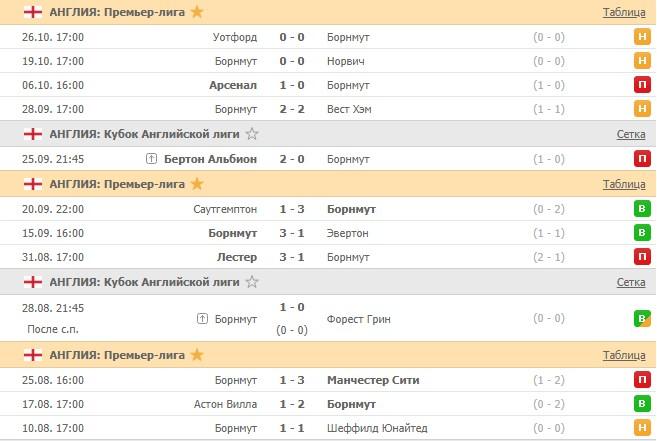
Task: Click the advancement arrow icon beside Бертон Альбион
Action: point(152,159)
